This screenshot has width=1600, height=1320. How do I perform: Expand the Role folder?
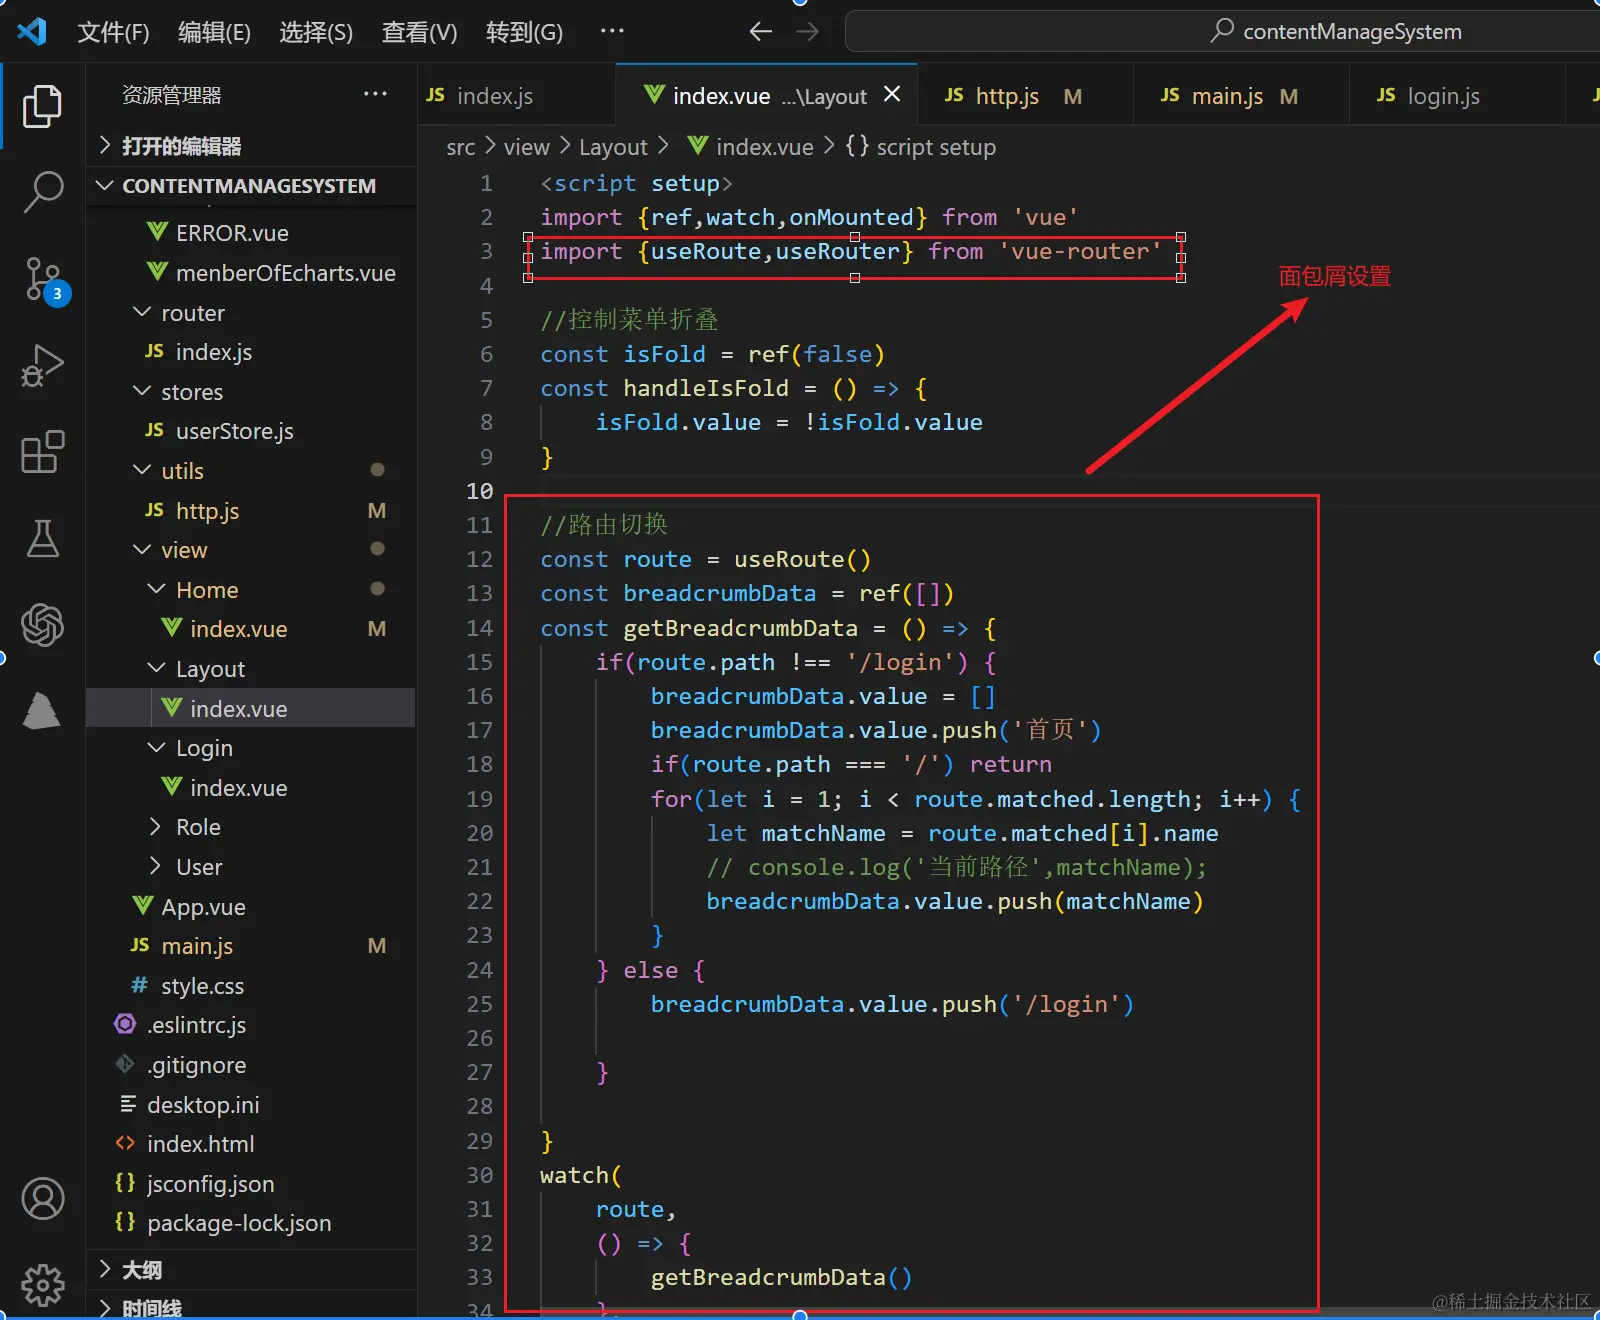[x=198, y=827]
